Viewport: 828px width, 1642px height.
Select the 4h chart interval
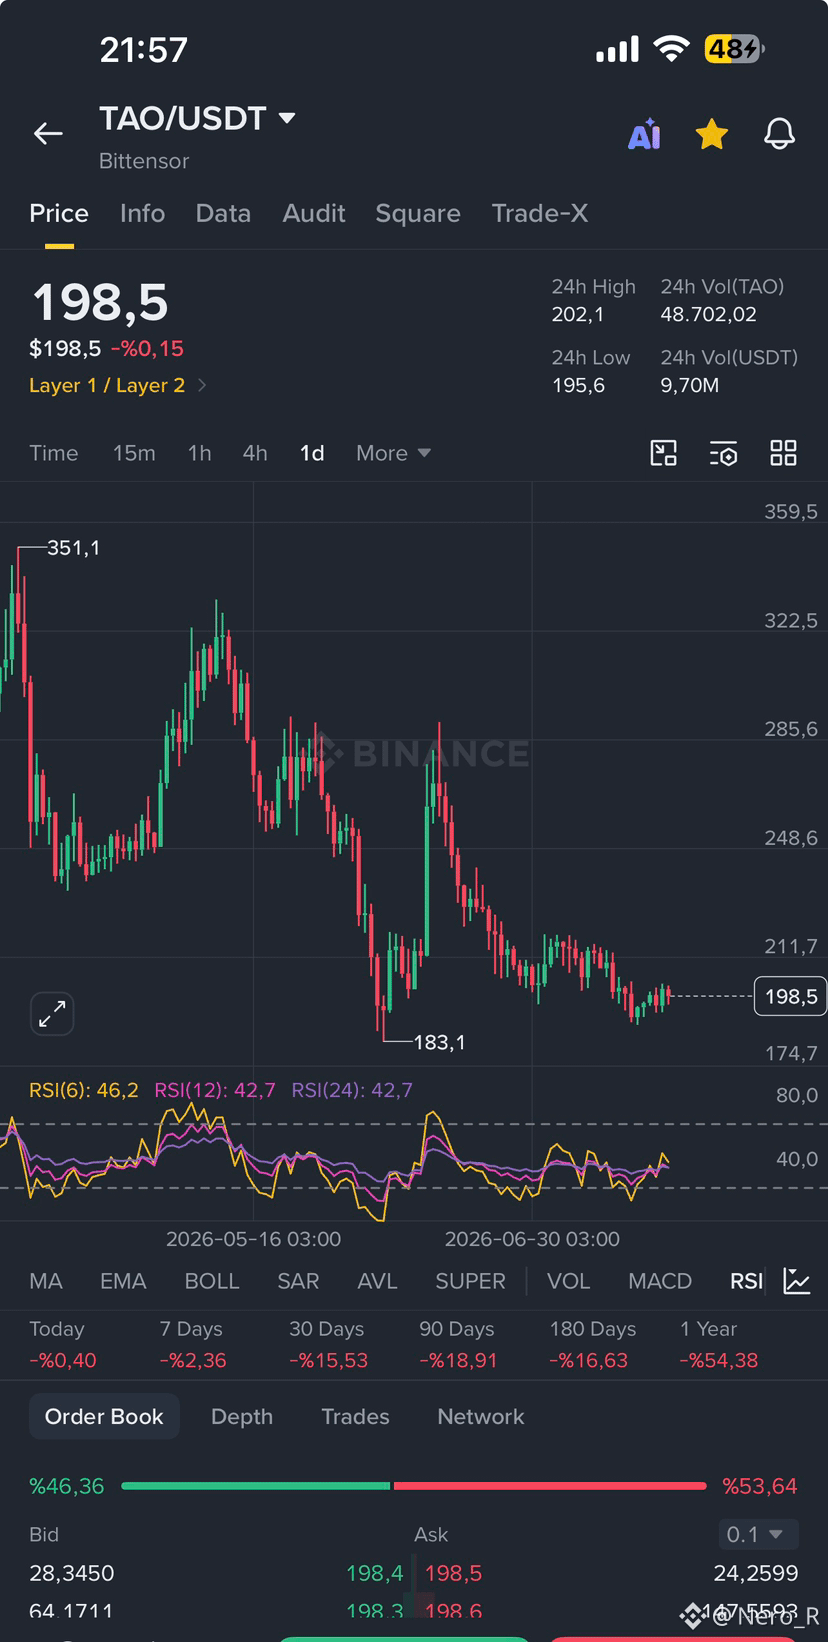coord(255,453)
